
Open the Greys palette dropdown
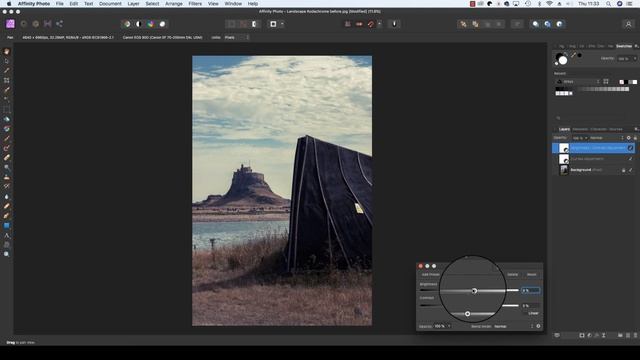pos(579,82)
